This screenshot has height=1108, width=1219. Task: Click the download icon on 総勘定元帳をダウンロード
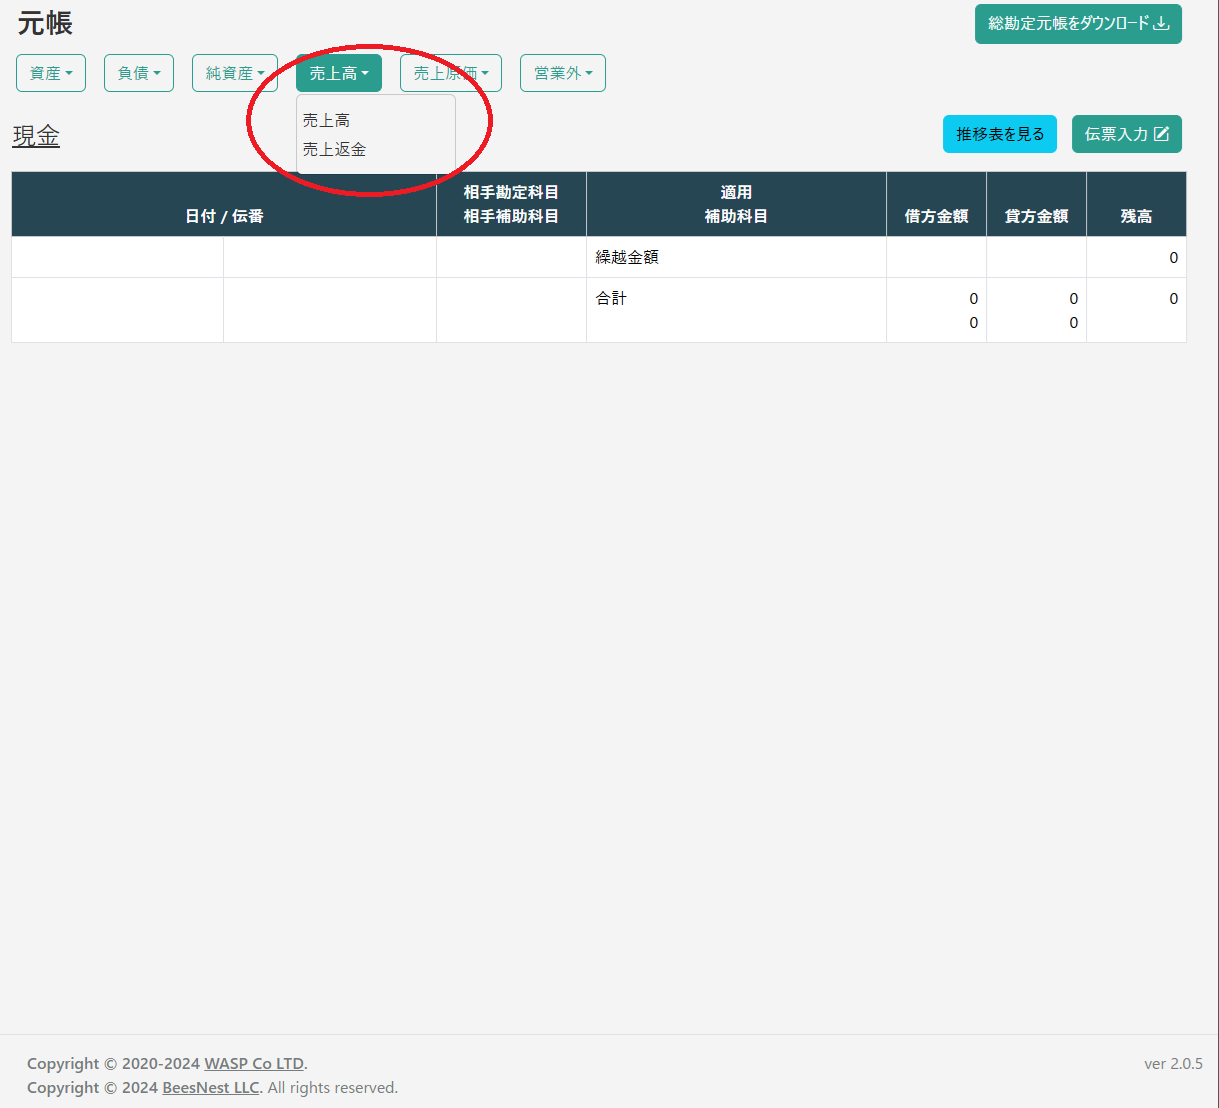(x=1161, y=24)
